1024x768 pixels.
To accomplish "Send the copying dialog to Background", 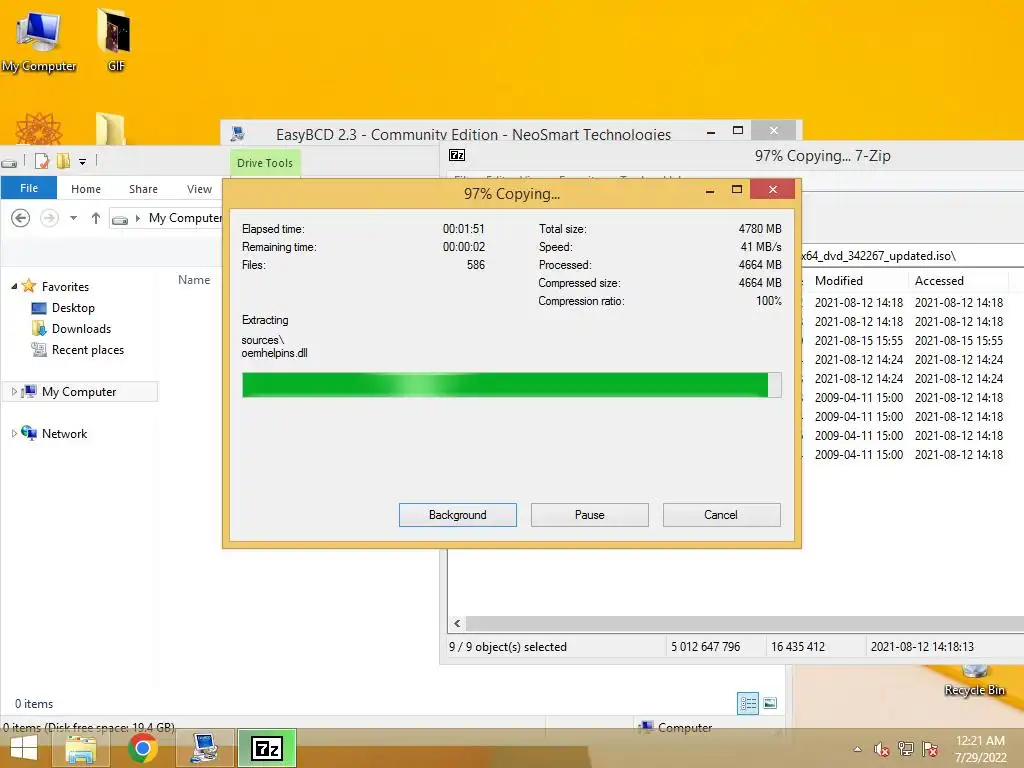I will pyautogui.click(x=457, y=515).
